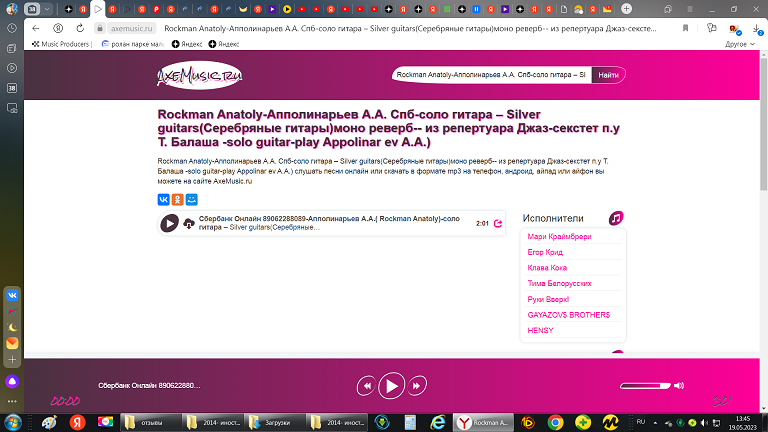Open VK in browser sidebar
The width and height of the screenshot is (768, 432).
pos(12,295)
